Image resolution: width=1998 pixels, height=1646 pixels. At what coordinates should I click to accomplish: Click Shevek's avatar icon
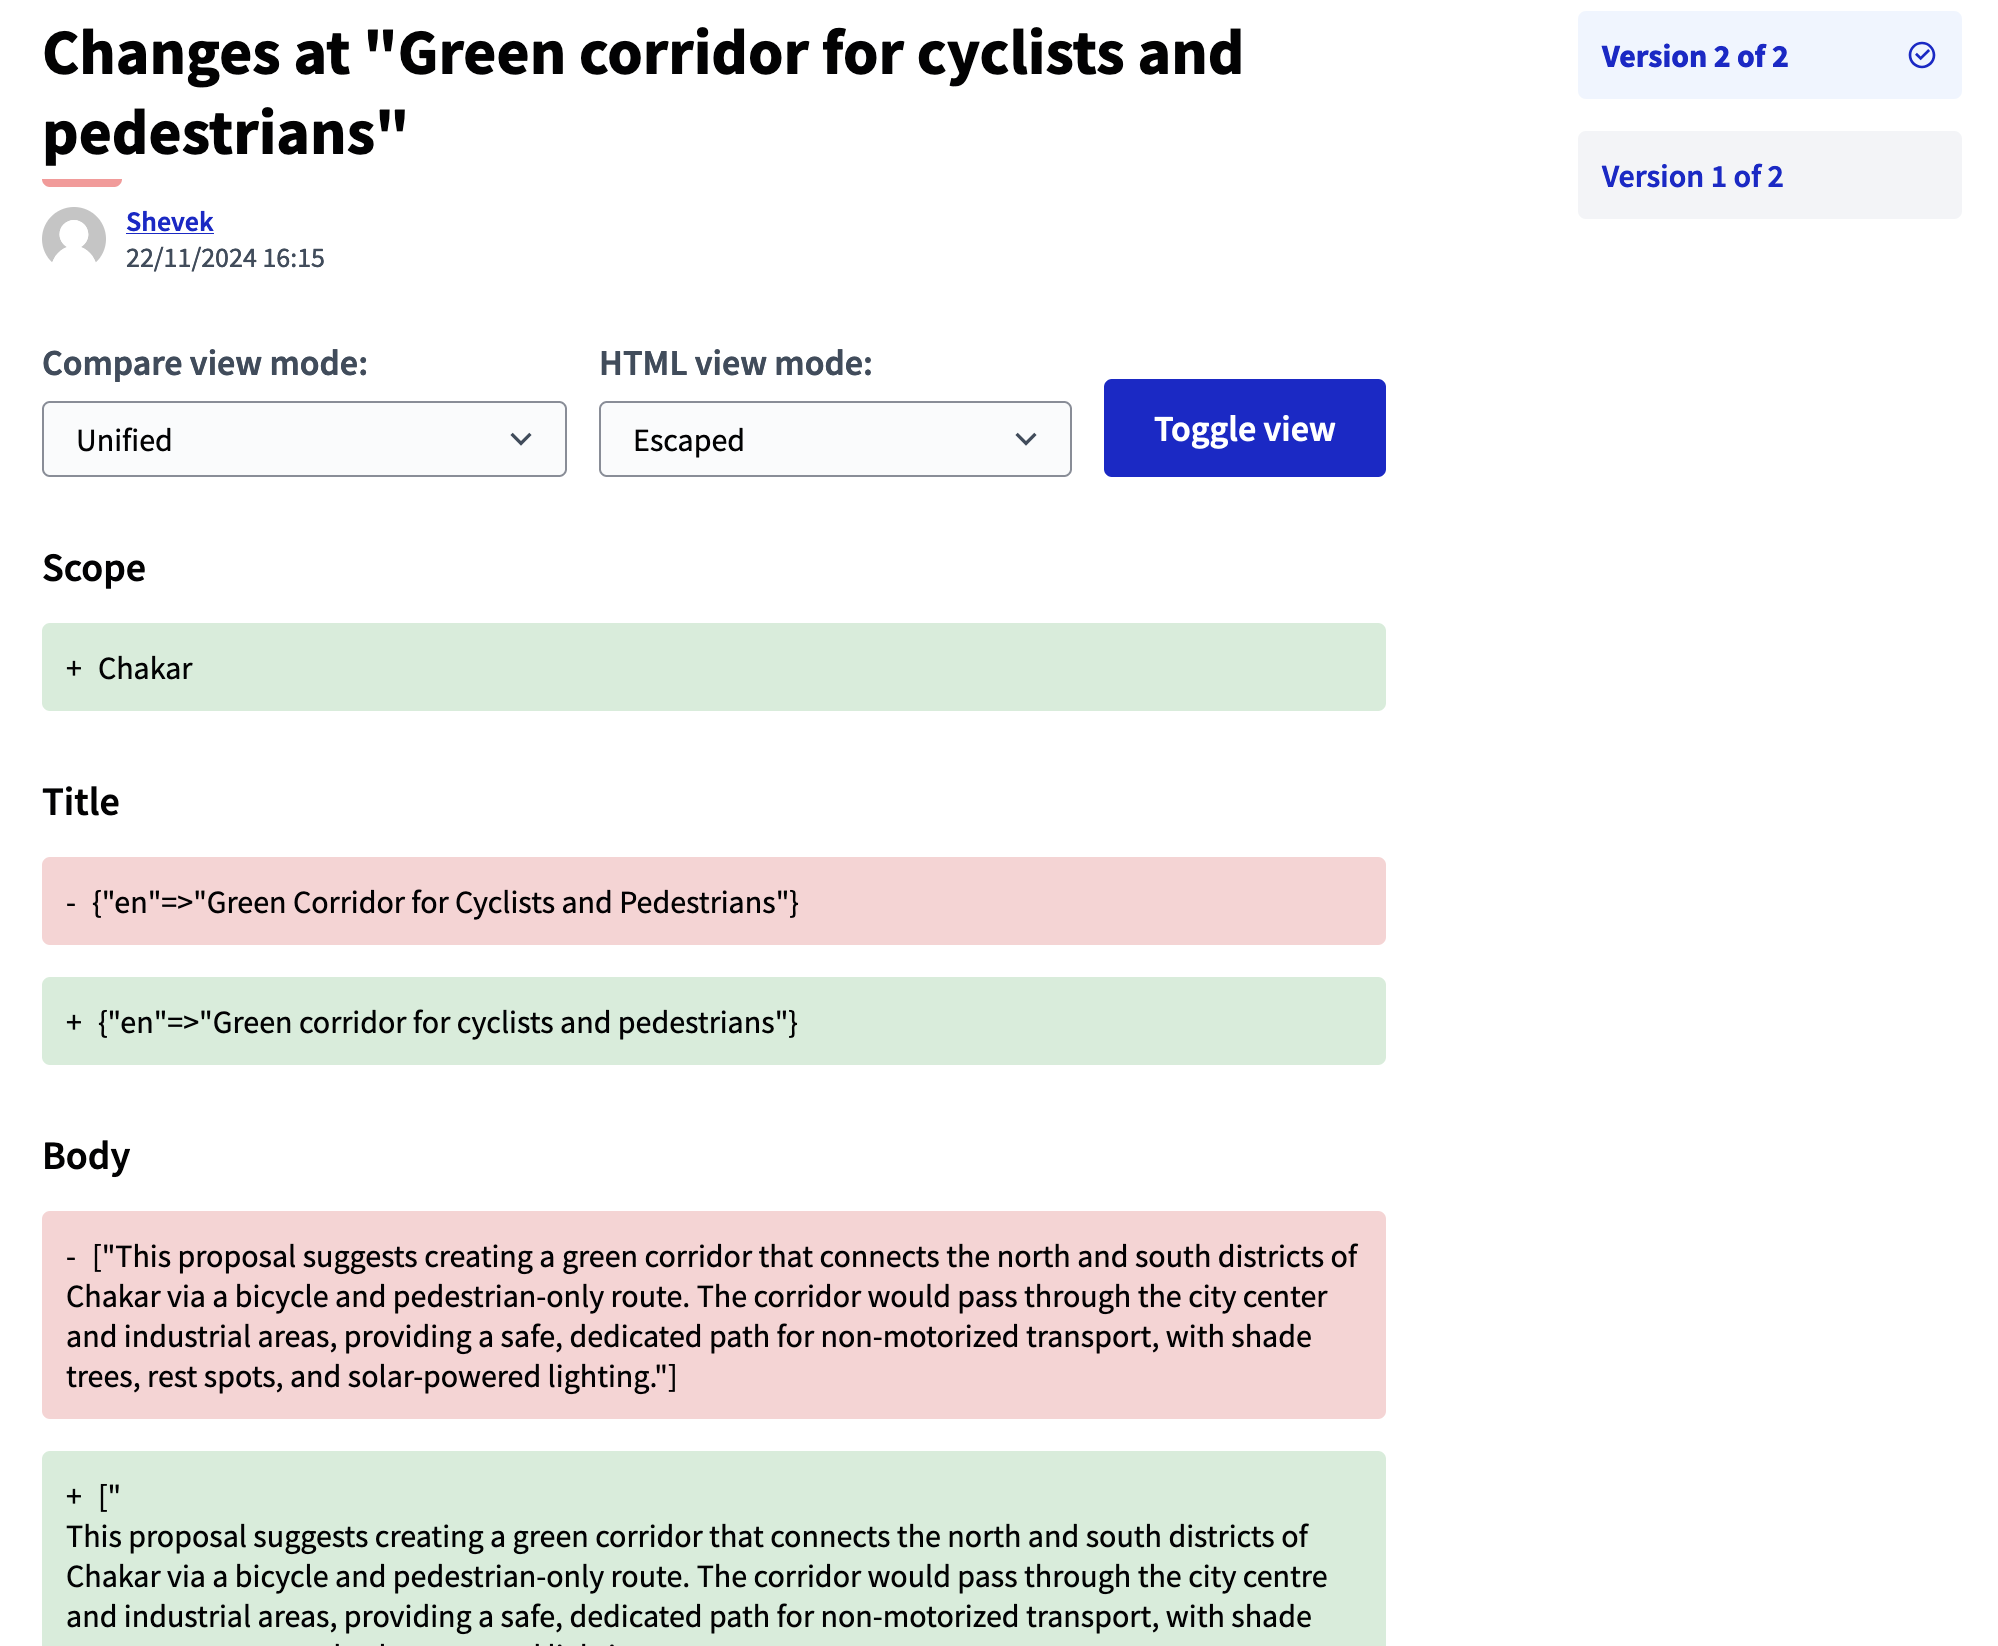[74, 239]
